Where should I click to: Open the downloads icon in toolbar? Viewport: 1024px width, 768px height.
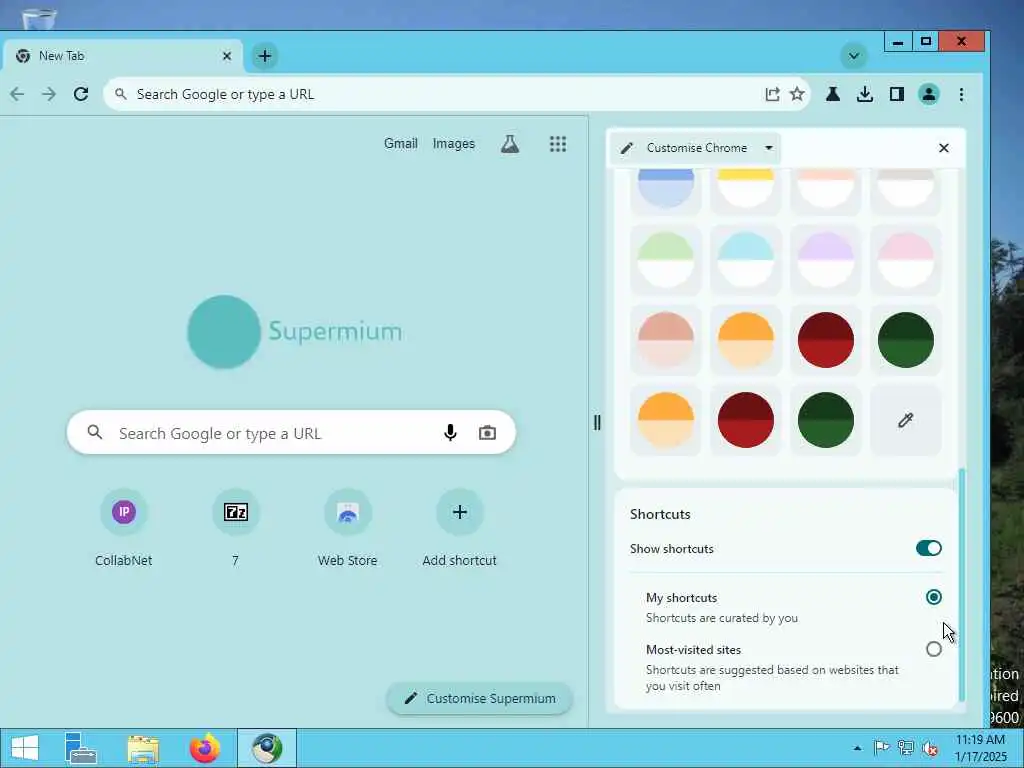tap(865, 94)
